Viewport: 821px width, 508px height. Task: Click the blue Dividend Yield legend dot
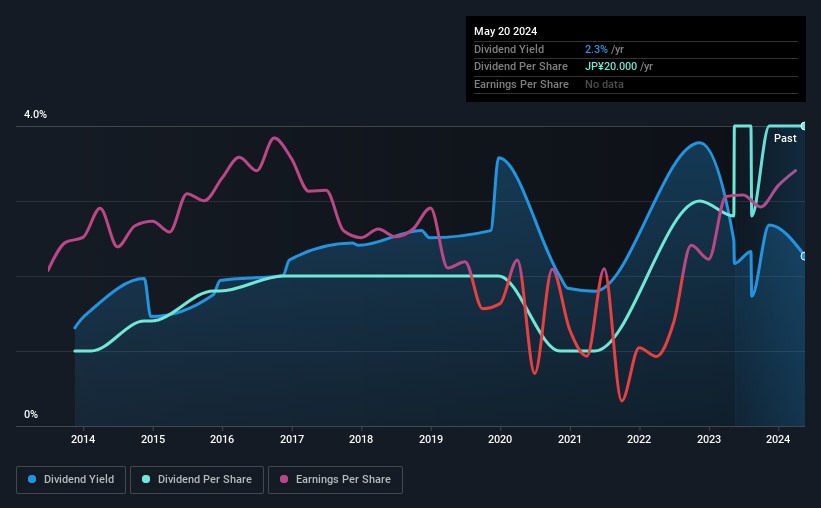point(32,479)
